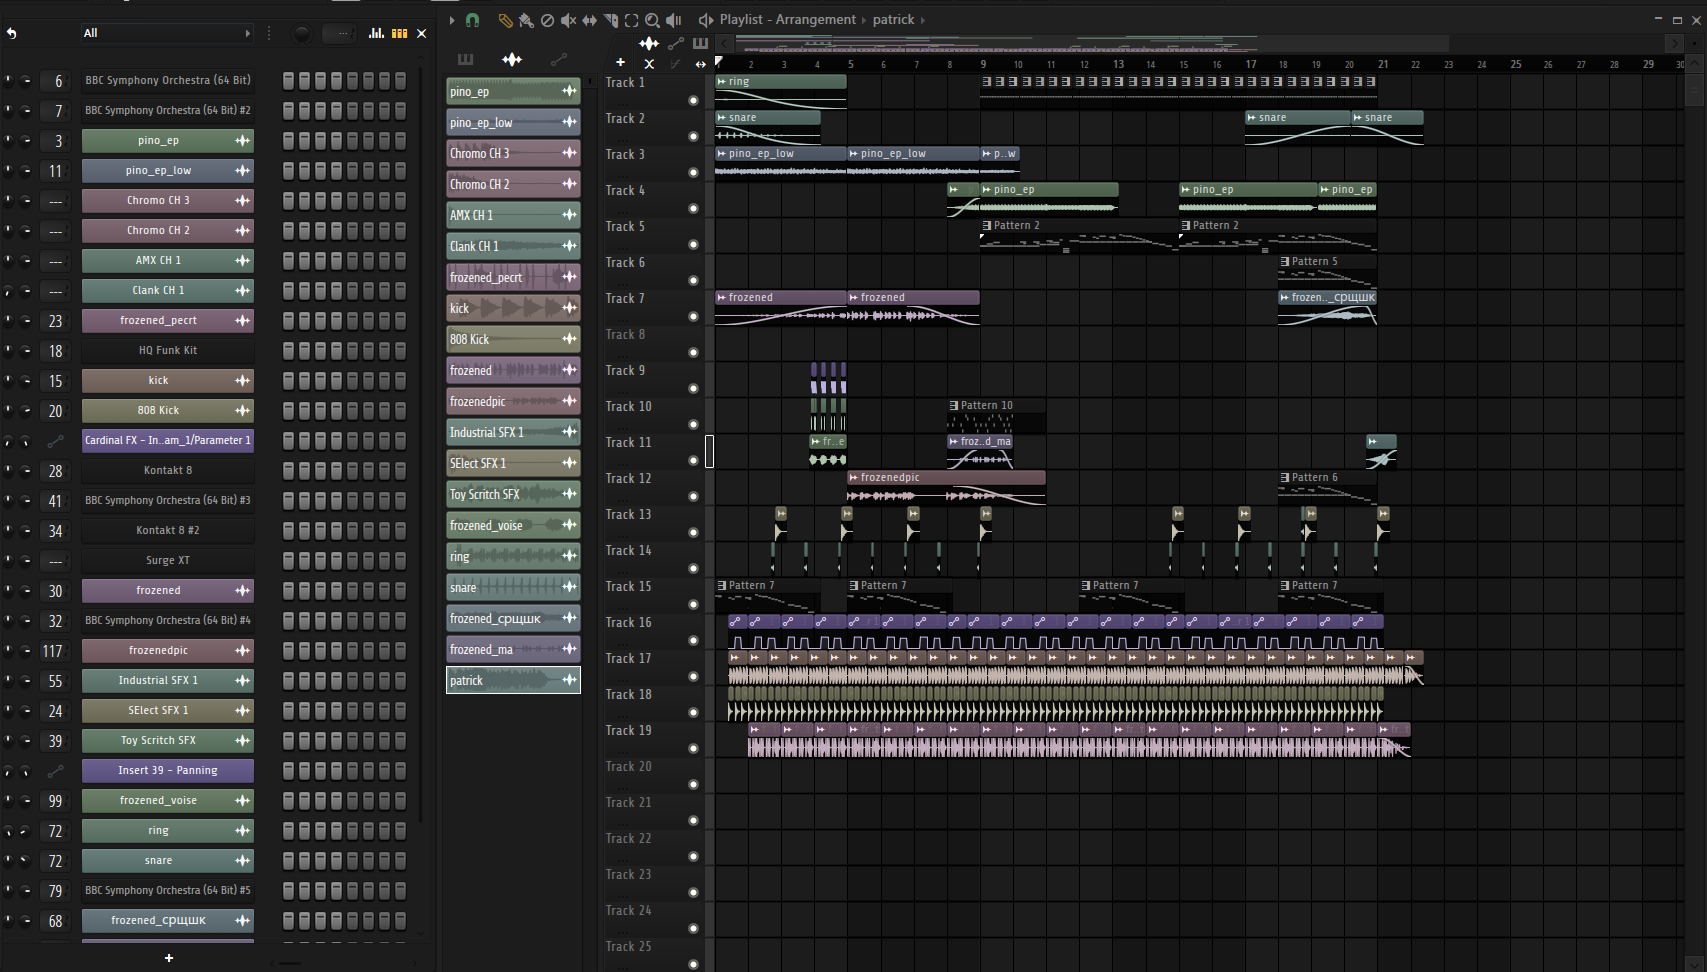Mute Track 10 with its round toggle

(693, 424)
